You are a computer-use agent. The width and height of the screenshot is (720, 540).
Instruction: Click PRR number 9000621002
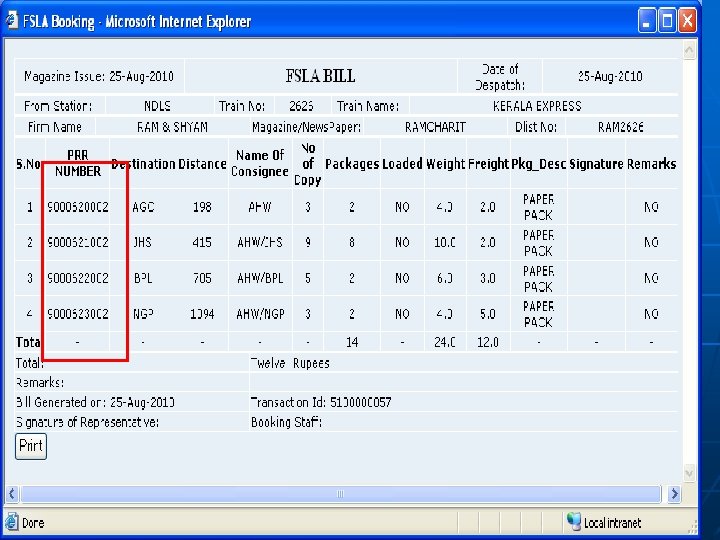pyautogui.click(x=78, y=242)
